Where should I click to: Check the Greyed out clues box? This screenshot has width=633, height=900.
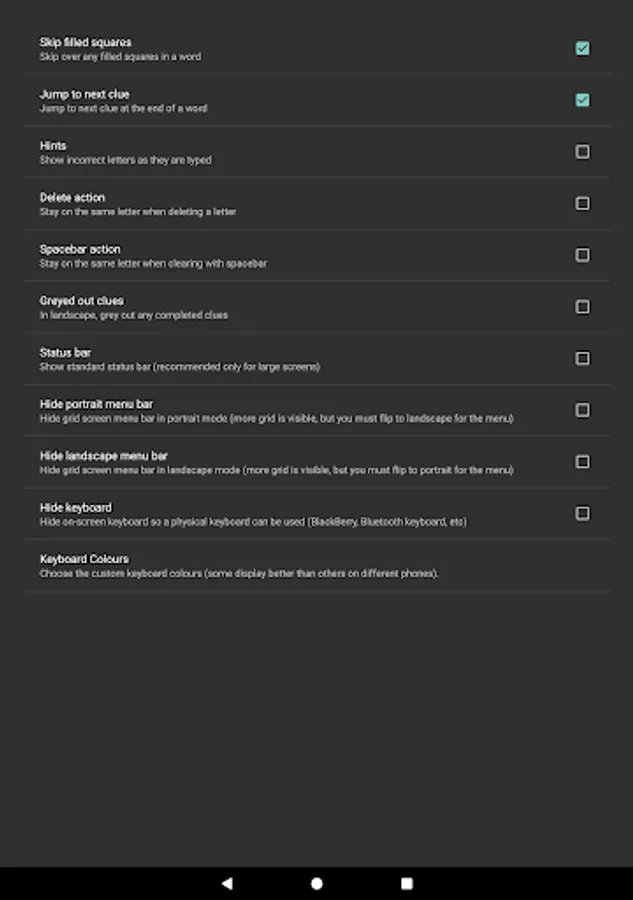pos(582,307)
